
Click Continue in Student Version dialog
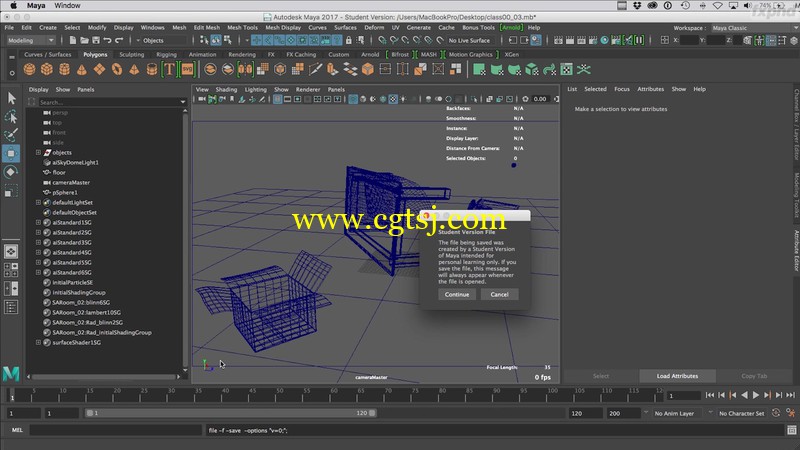[457, 294]
